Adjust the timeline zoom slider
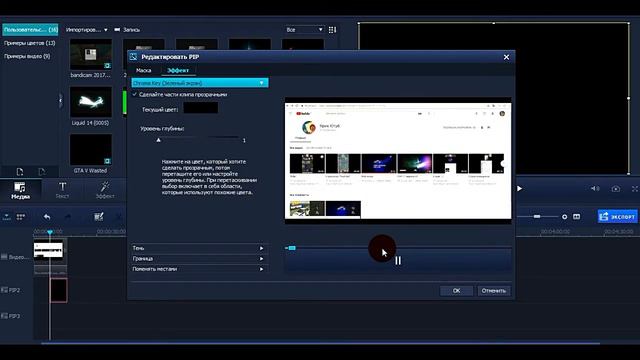640x360 pixels. tap(537, 216)
